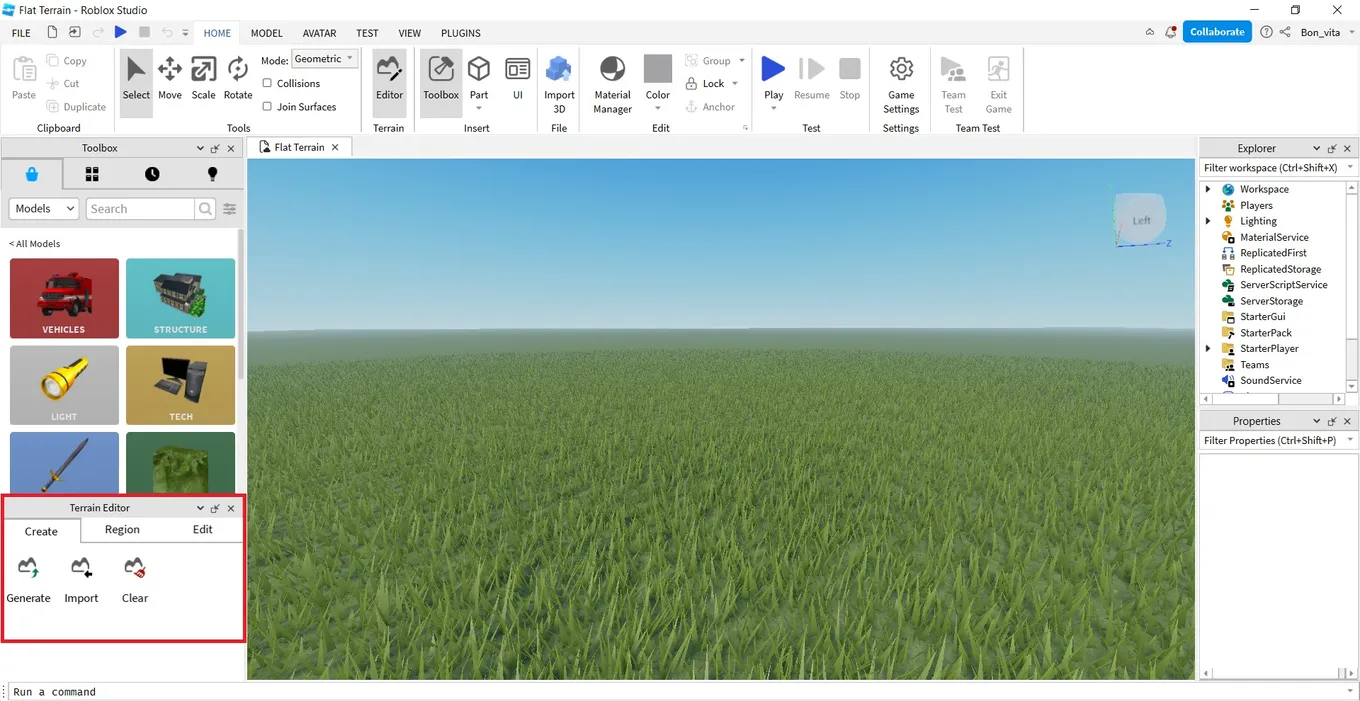The width and height of the screenshot is (1360, 701).
Task: Click the view selector cube labeled Left
Action: tap(1141, 220)
